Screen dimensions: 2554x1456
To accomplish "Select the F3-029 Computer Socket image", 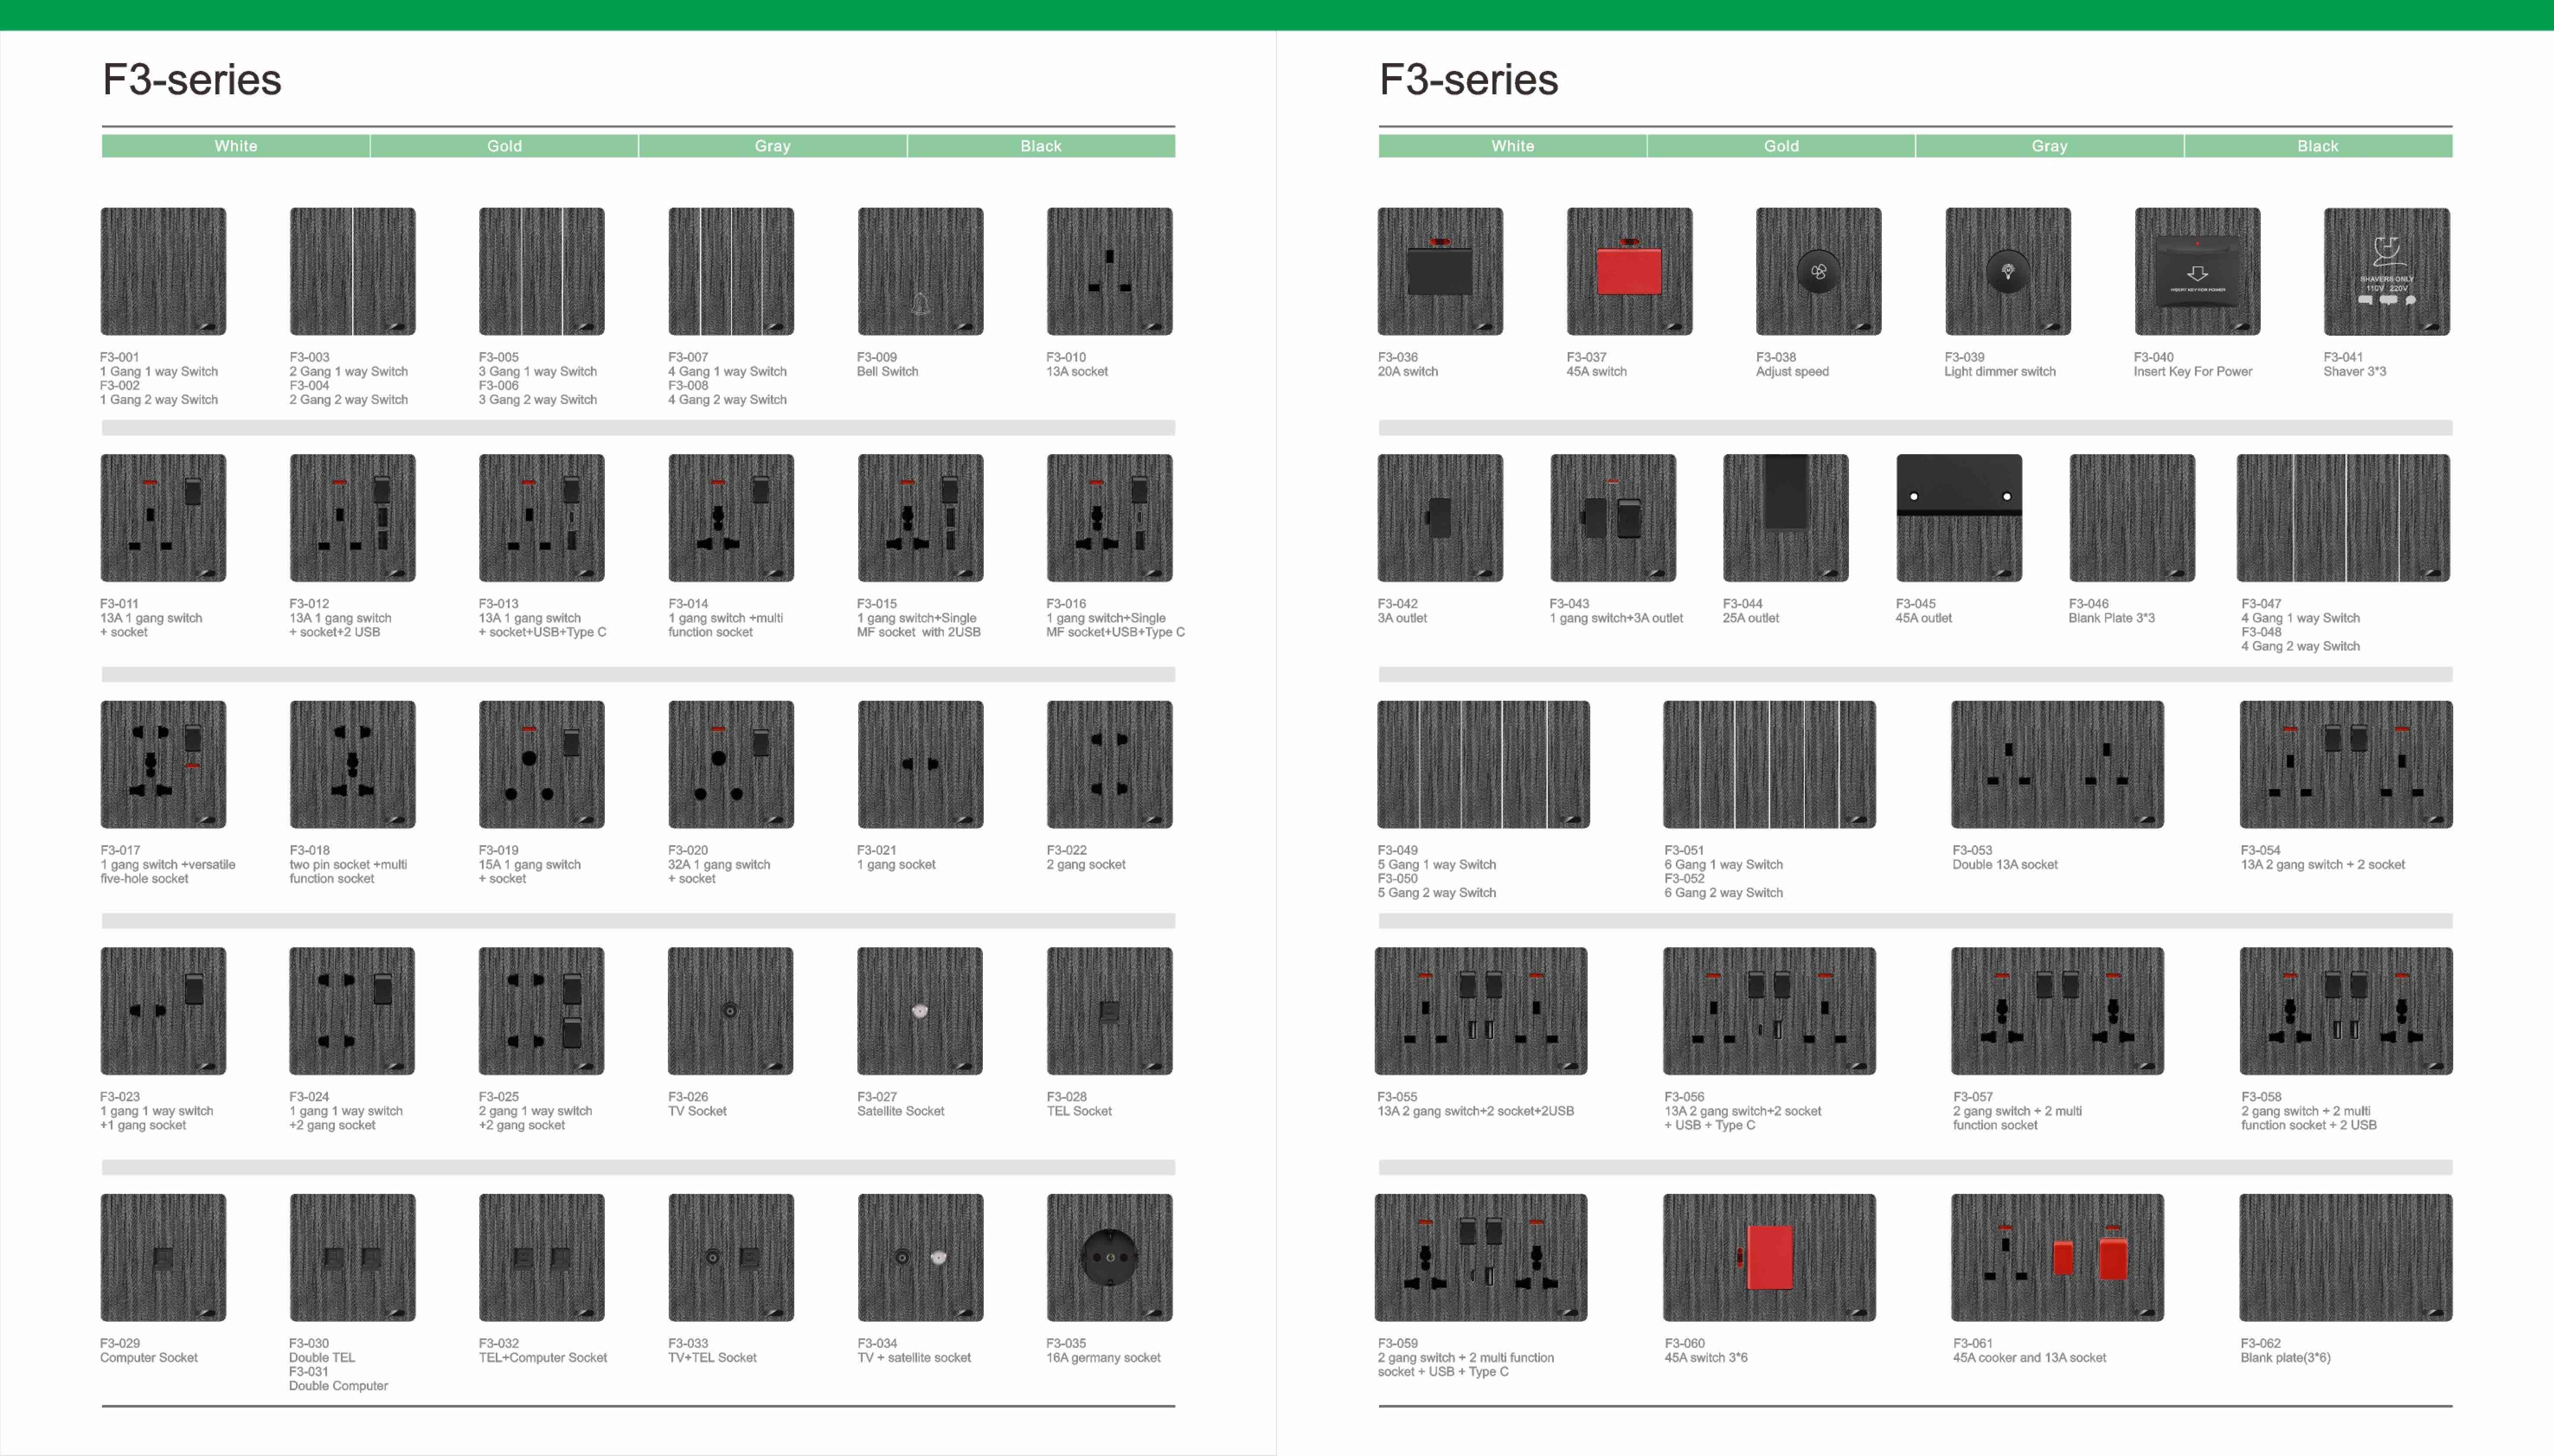I will tap(163, 1257).
